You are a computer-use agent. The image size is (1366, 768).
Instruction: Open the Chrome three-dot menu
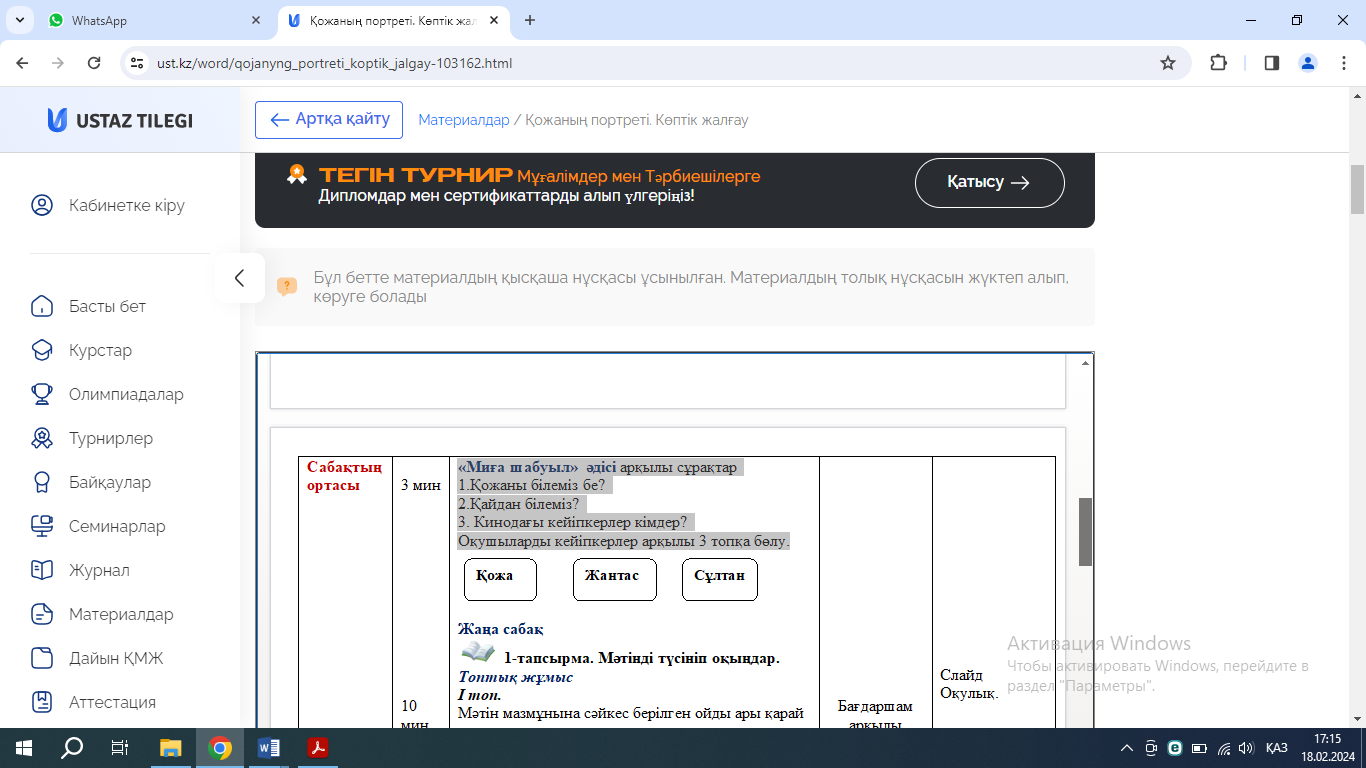1343,63
